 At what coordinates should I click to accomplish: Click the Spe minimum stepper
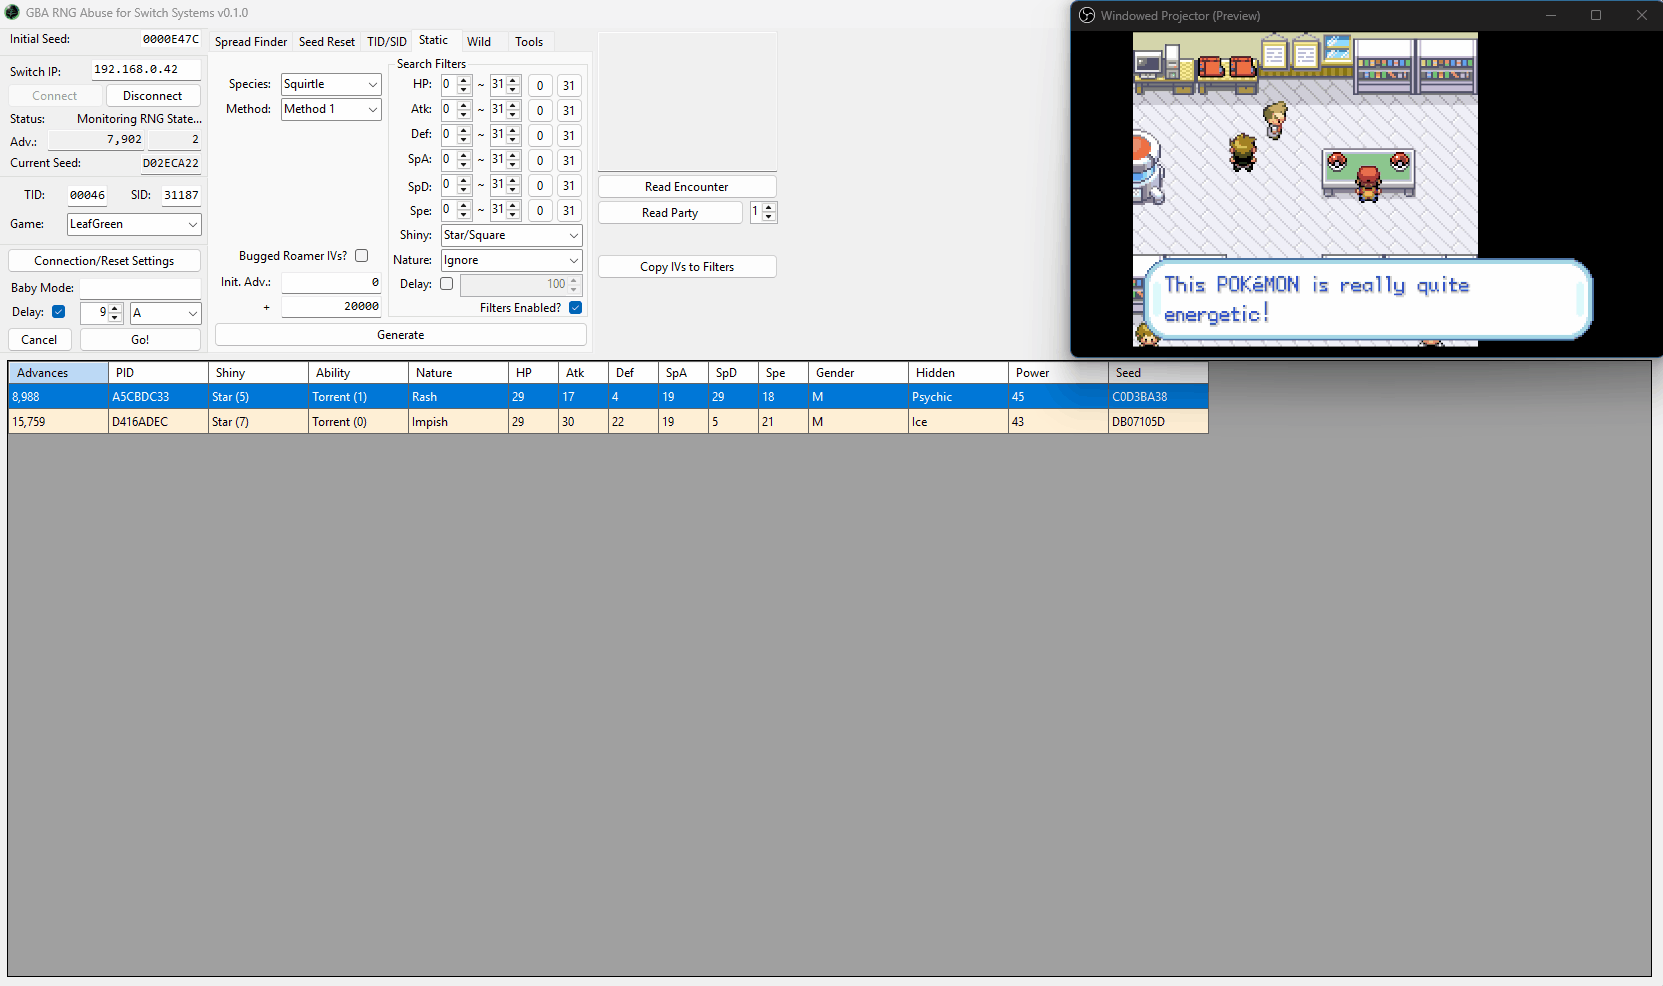457,210
